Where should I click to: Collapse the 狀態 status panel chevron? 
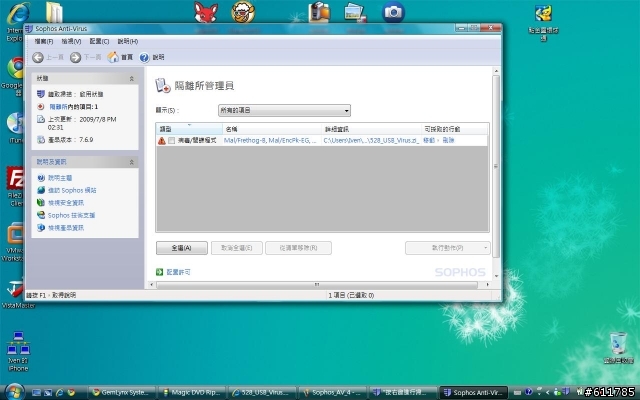tap(131, 78)
